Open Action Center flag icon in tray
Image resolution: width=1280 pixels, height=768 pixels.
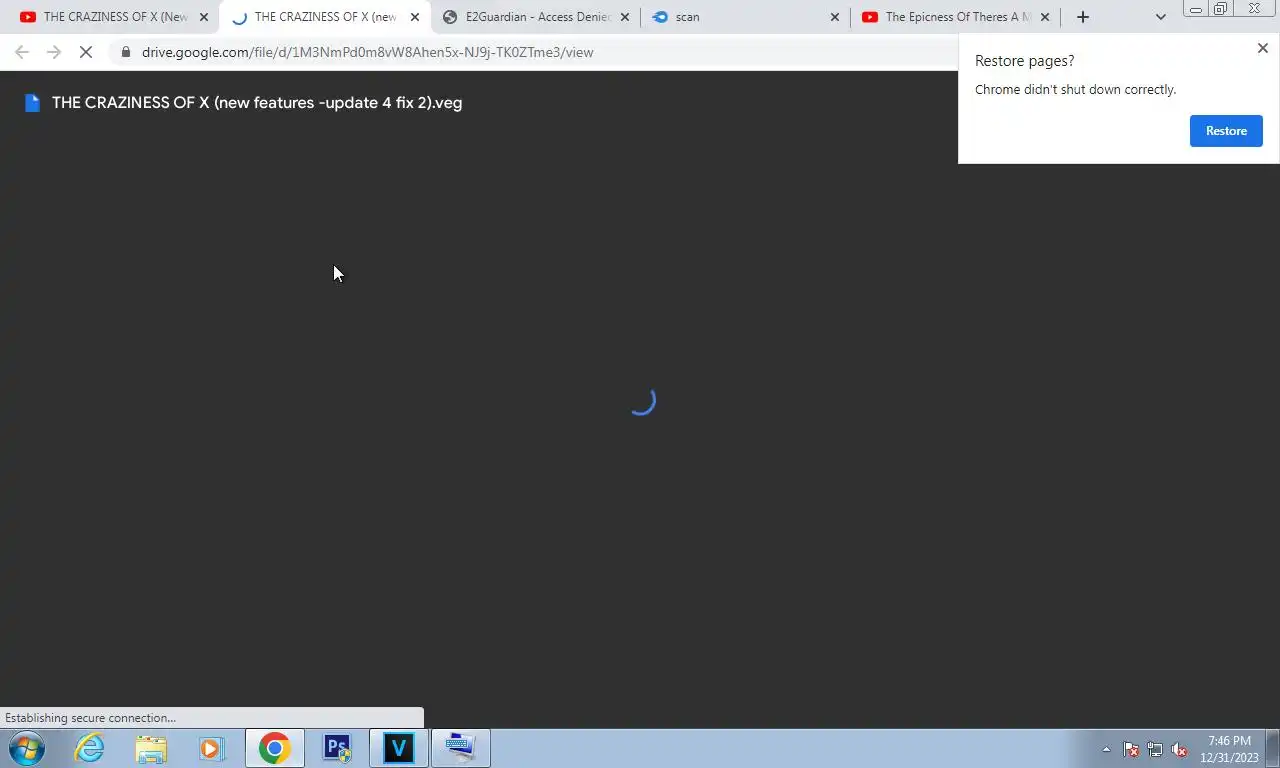tap(1131, 749)
